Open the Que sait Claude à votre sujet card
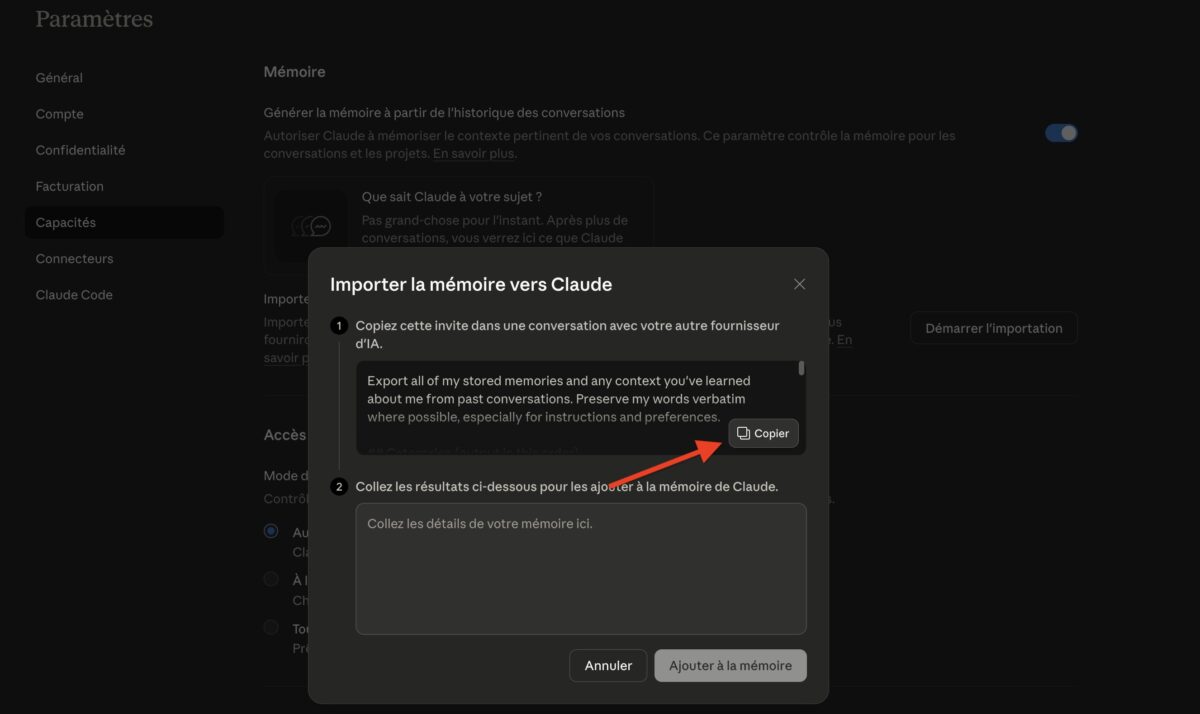 (x=459, y=225)
